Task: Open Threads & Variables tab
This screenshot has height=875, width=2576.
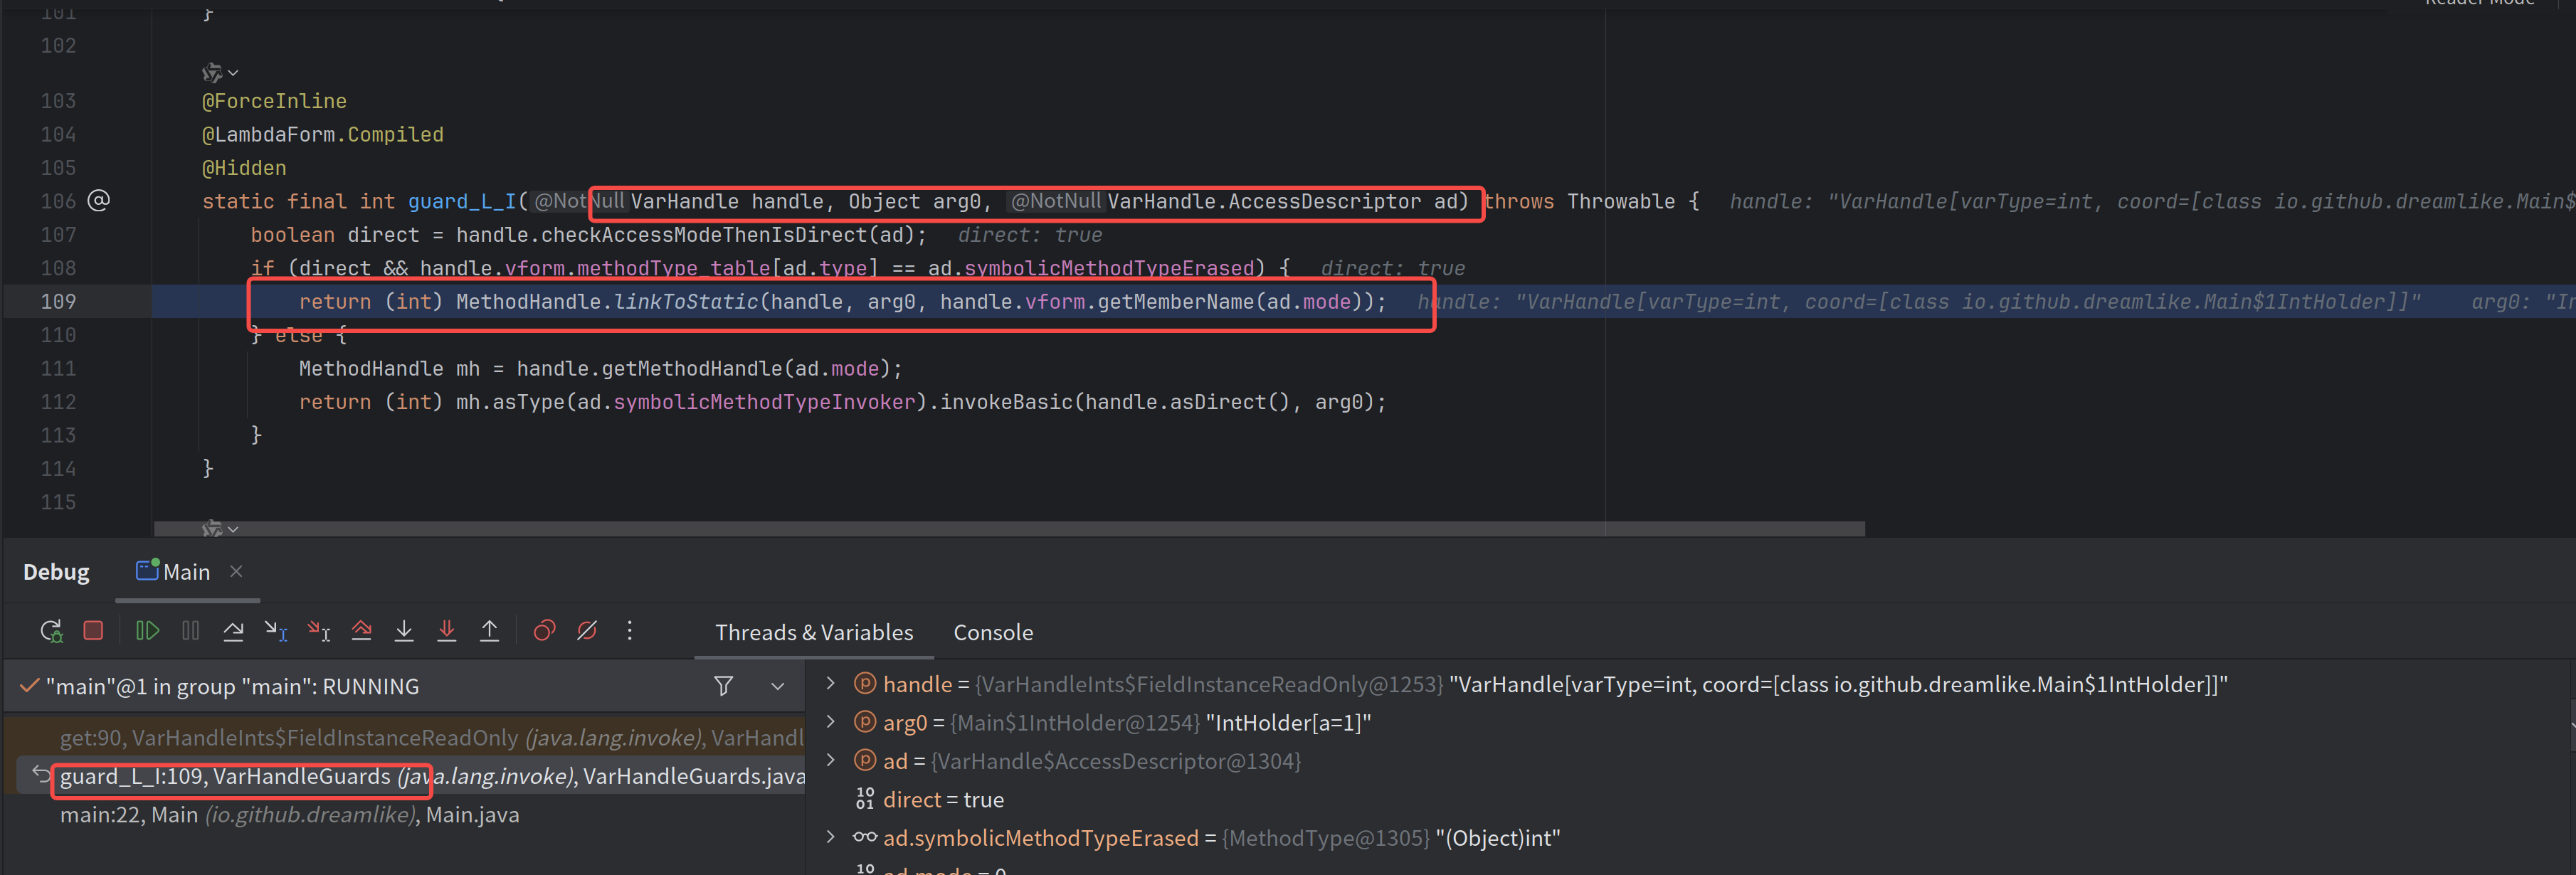Action: tap(814, 632)
